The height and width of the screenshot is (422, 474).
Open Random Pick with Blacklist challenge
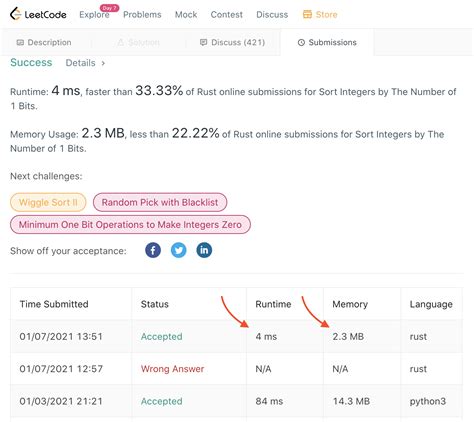pos(160,202)
